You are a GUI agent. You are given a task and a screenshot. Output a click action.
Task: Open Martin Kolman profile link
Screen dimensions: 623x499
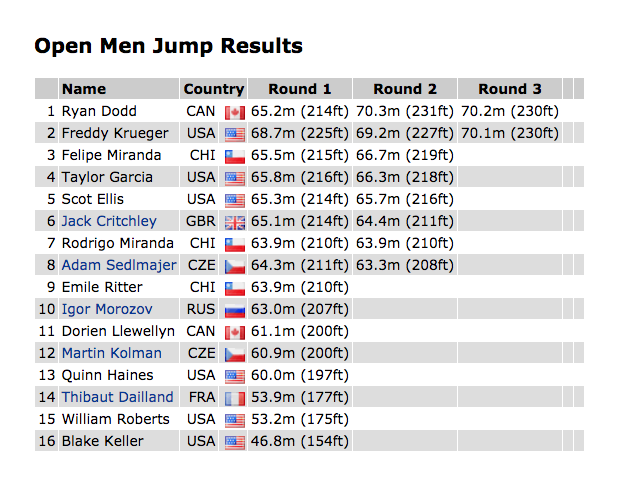[111, 353]
